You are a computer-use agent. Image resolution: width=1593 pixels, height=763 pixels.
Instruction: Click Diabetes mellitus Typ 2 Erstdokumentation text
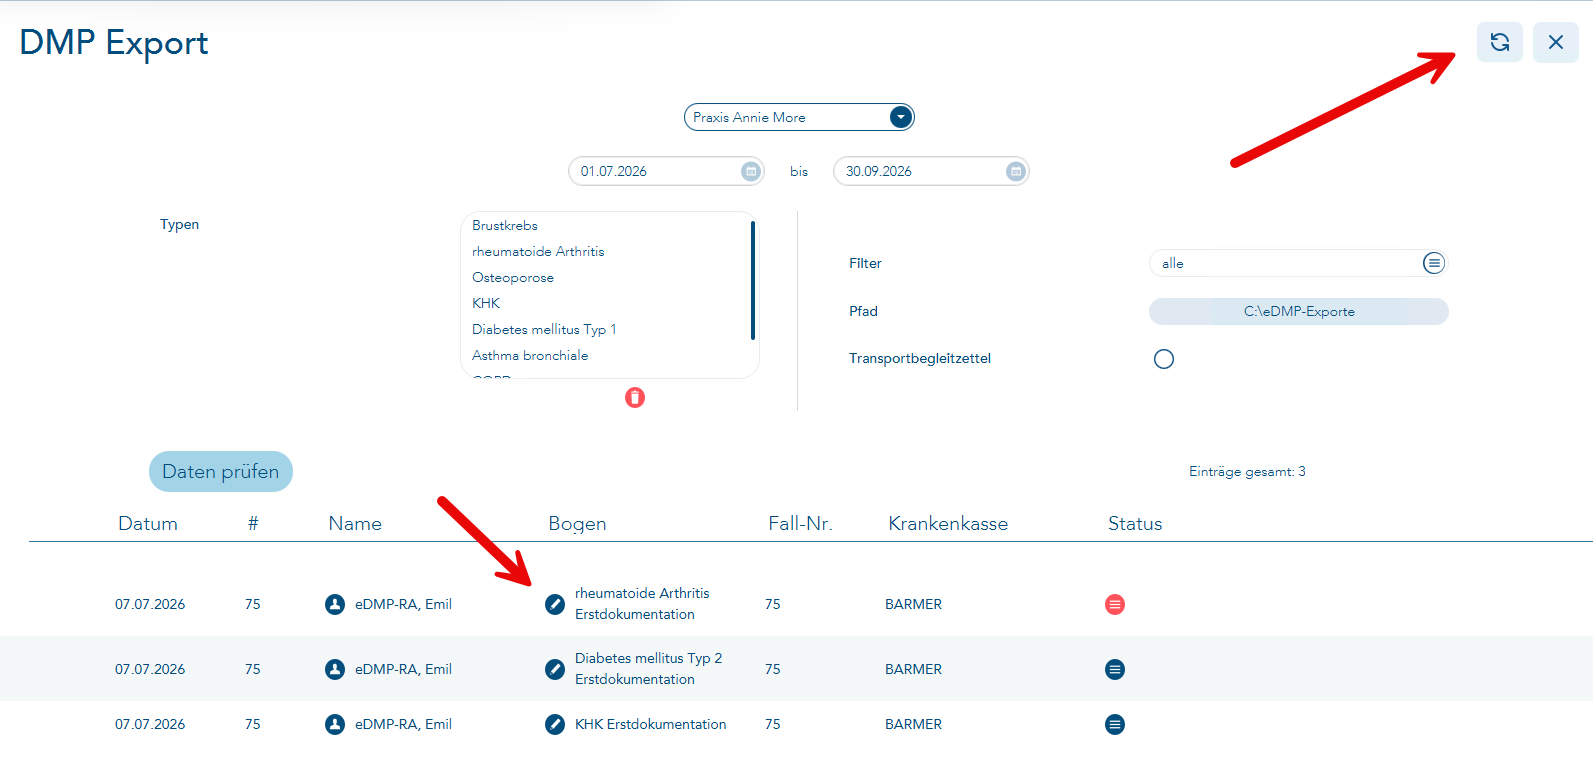pyautogui.click(x=648, y=669)
